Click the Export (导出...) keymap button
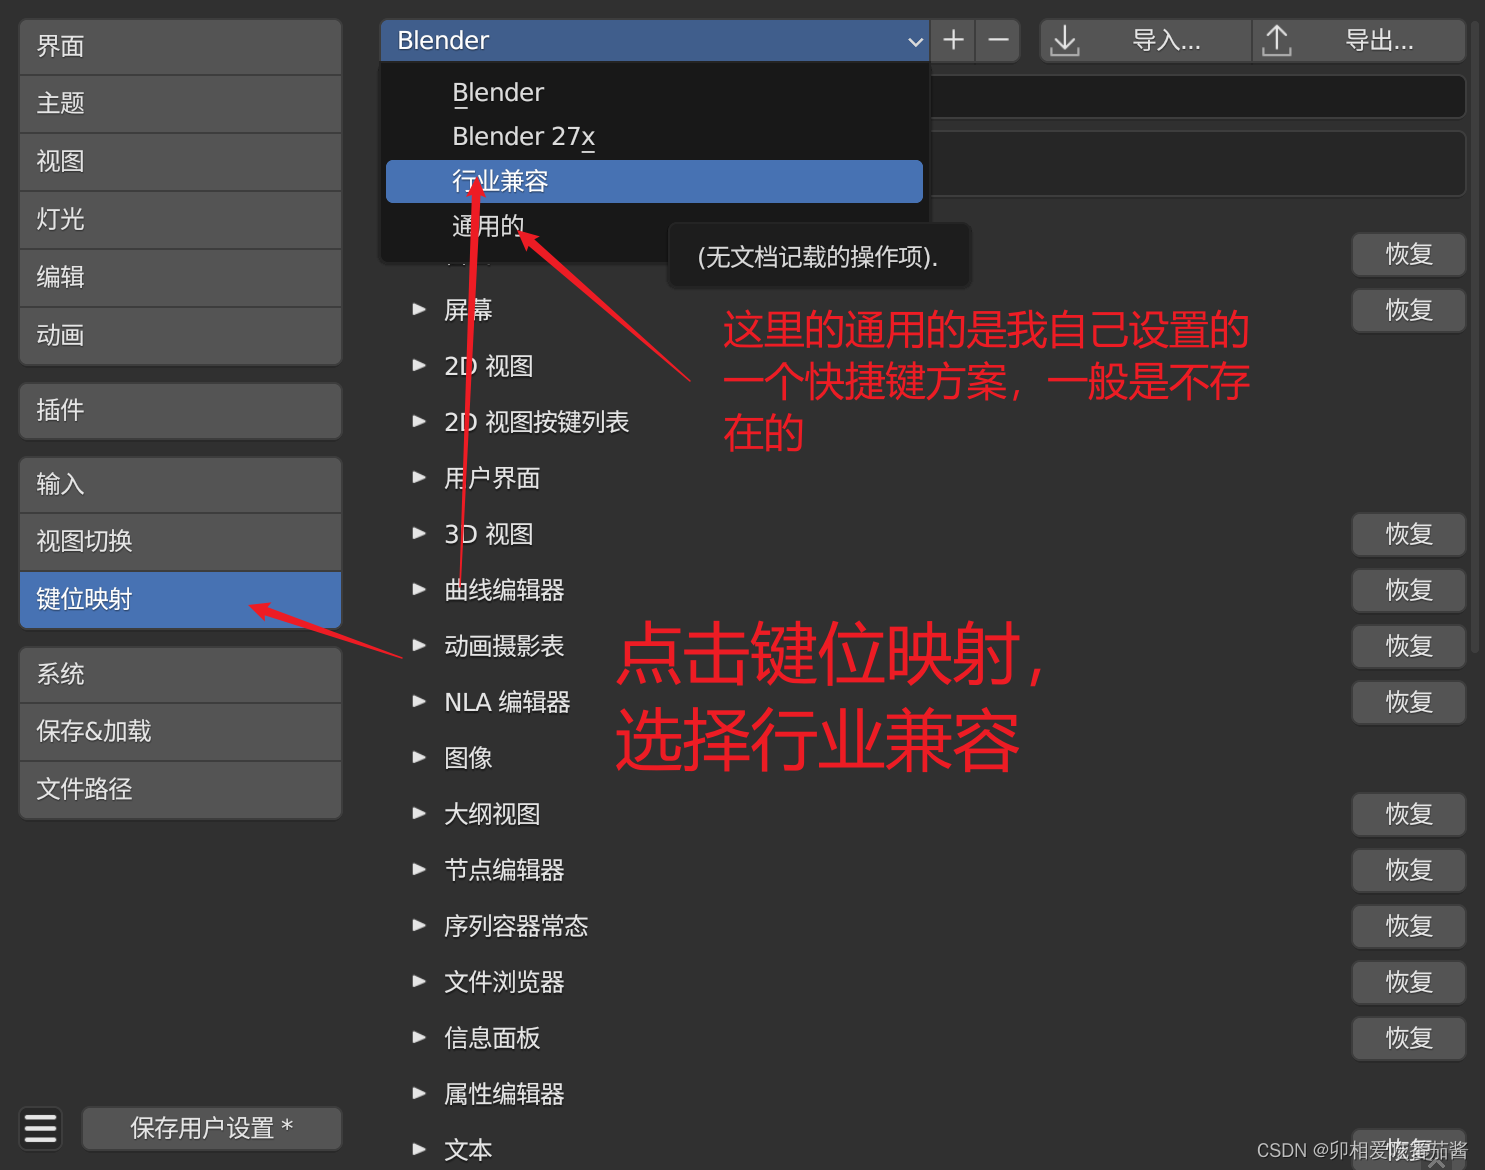This screenshot has height=1170, width=1485. pos(1359,41)
